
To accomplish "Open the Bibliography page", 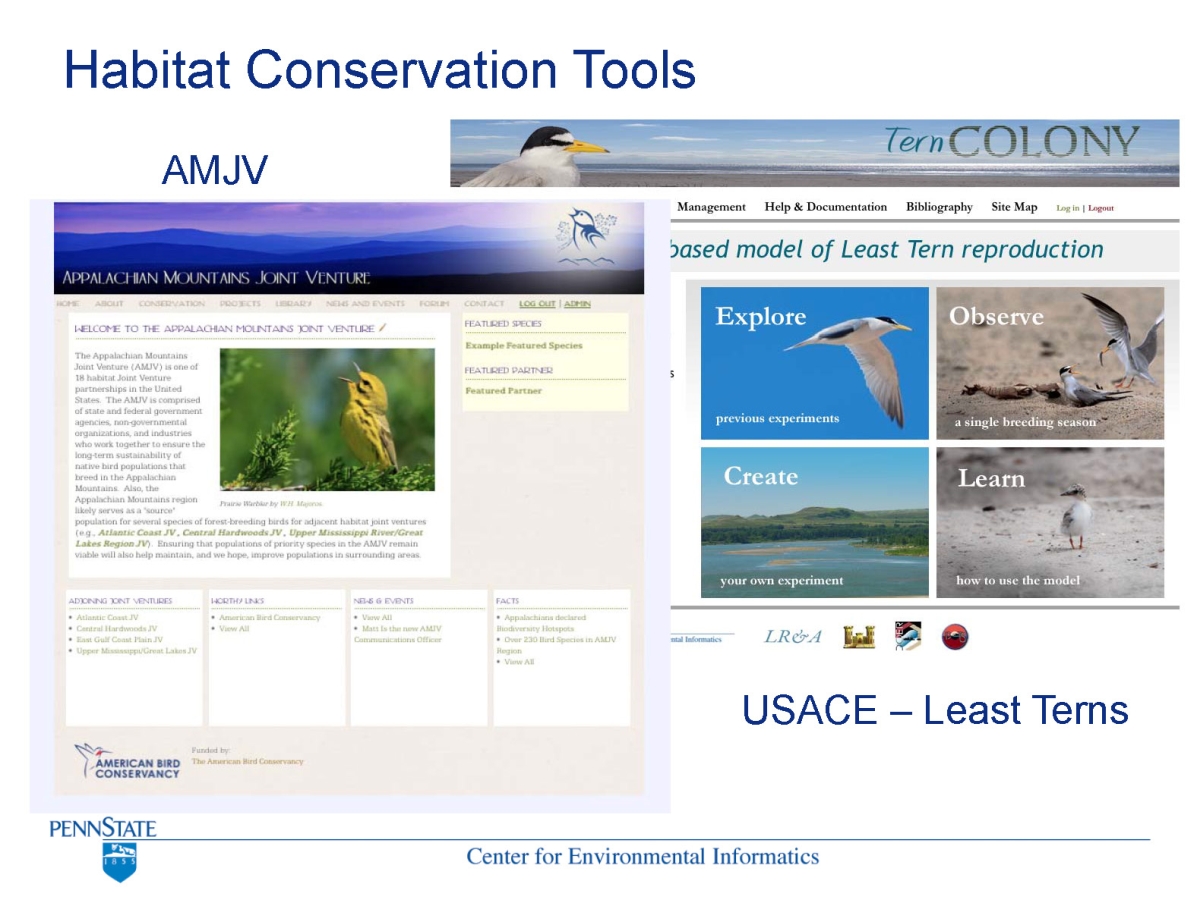I will (939, 207).
